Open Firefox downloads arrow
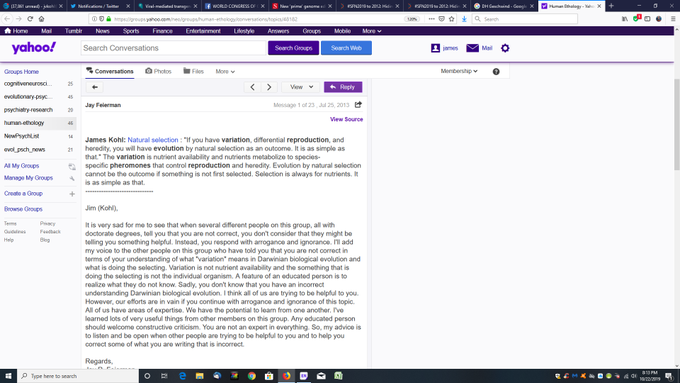 [x=464, y=19]
